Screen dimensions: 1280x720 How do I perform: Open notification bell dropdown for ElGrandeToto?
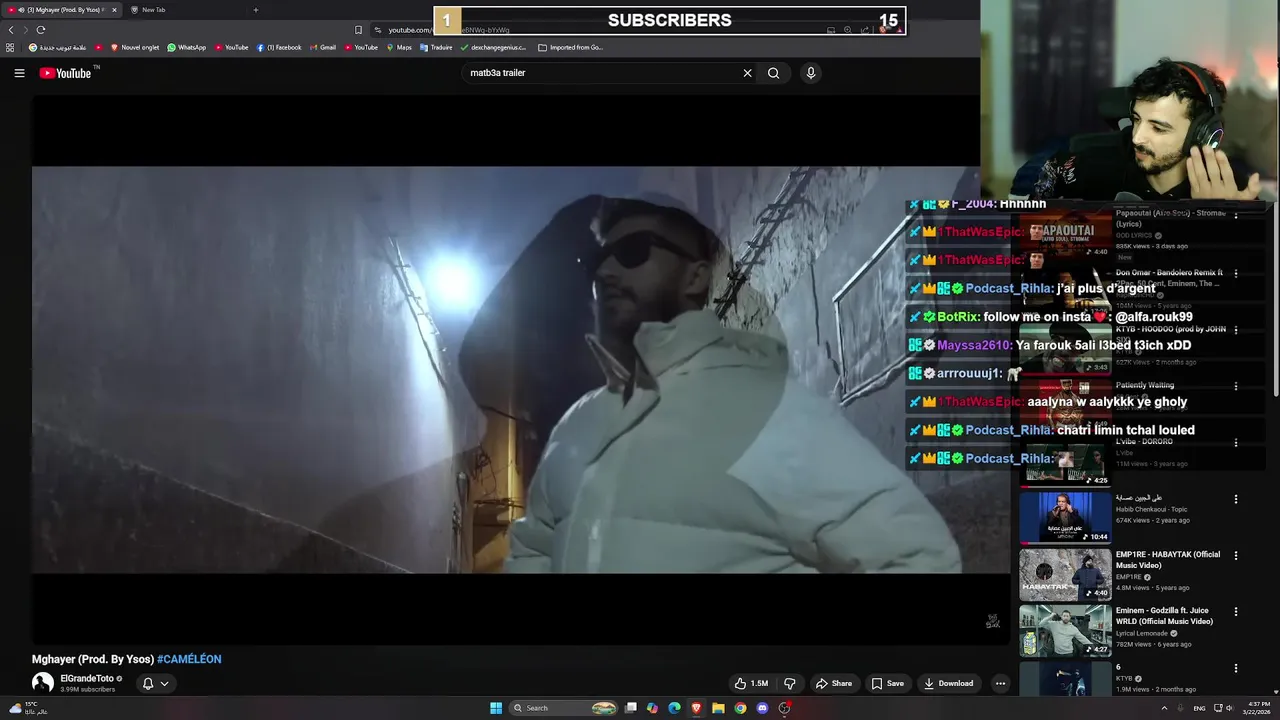click(155, 684)
